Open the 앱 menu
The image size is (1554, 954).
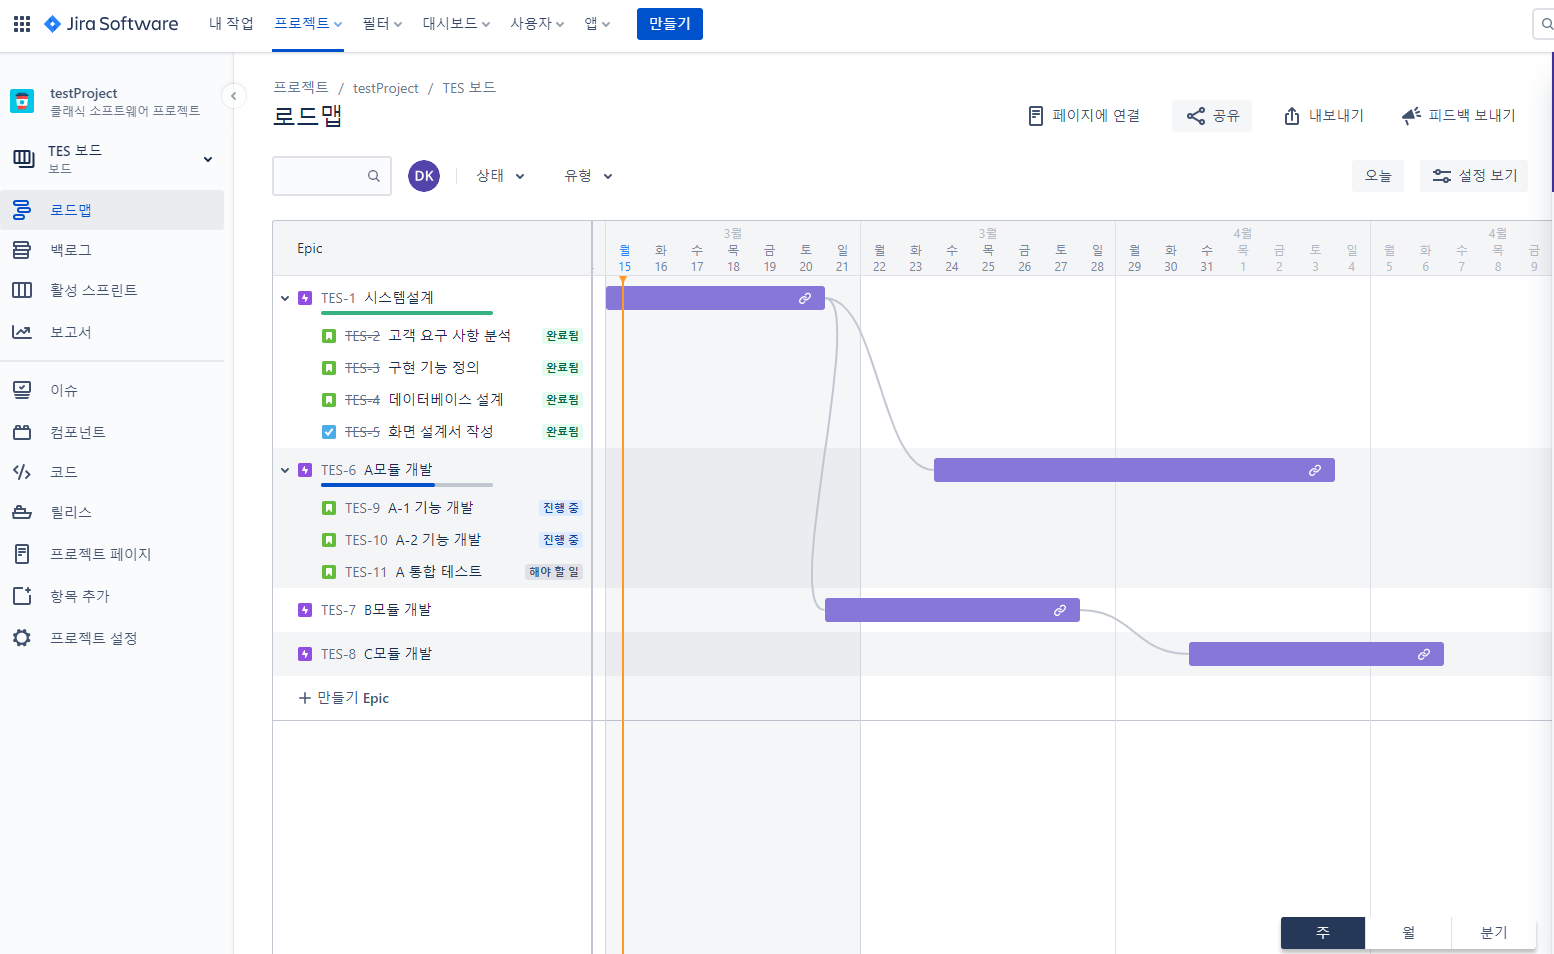597,23
